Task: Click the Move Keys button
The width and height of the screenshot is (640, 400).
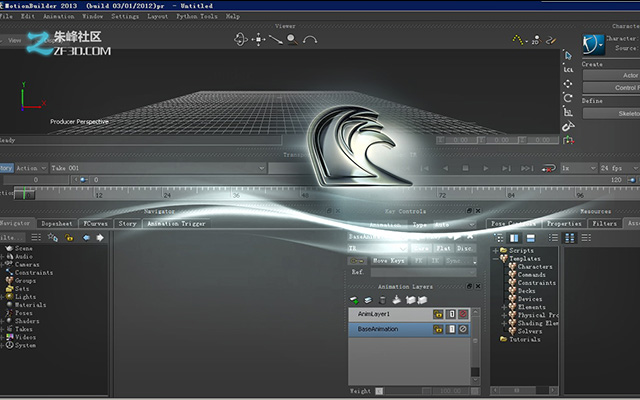Action: (388, 260)
